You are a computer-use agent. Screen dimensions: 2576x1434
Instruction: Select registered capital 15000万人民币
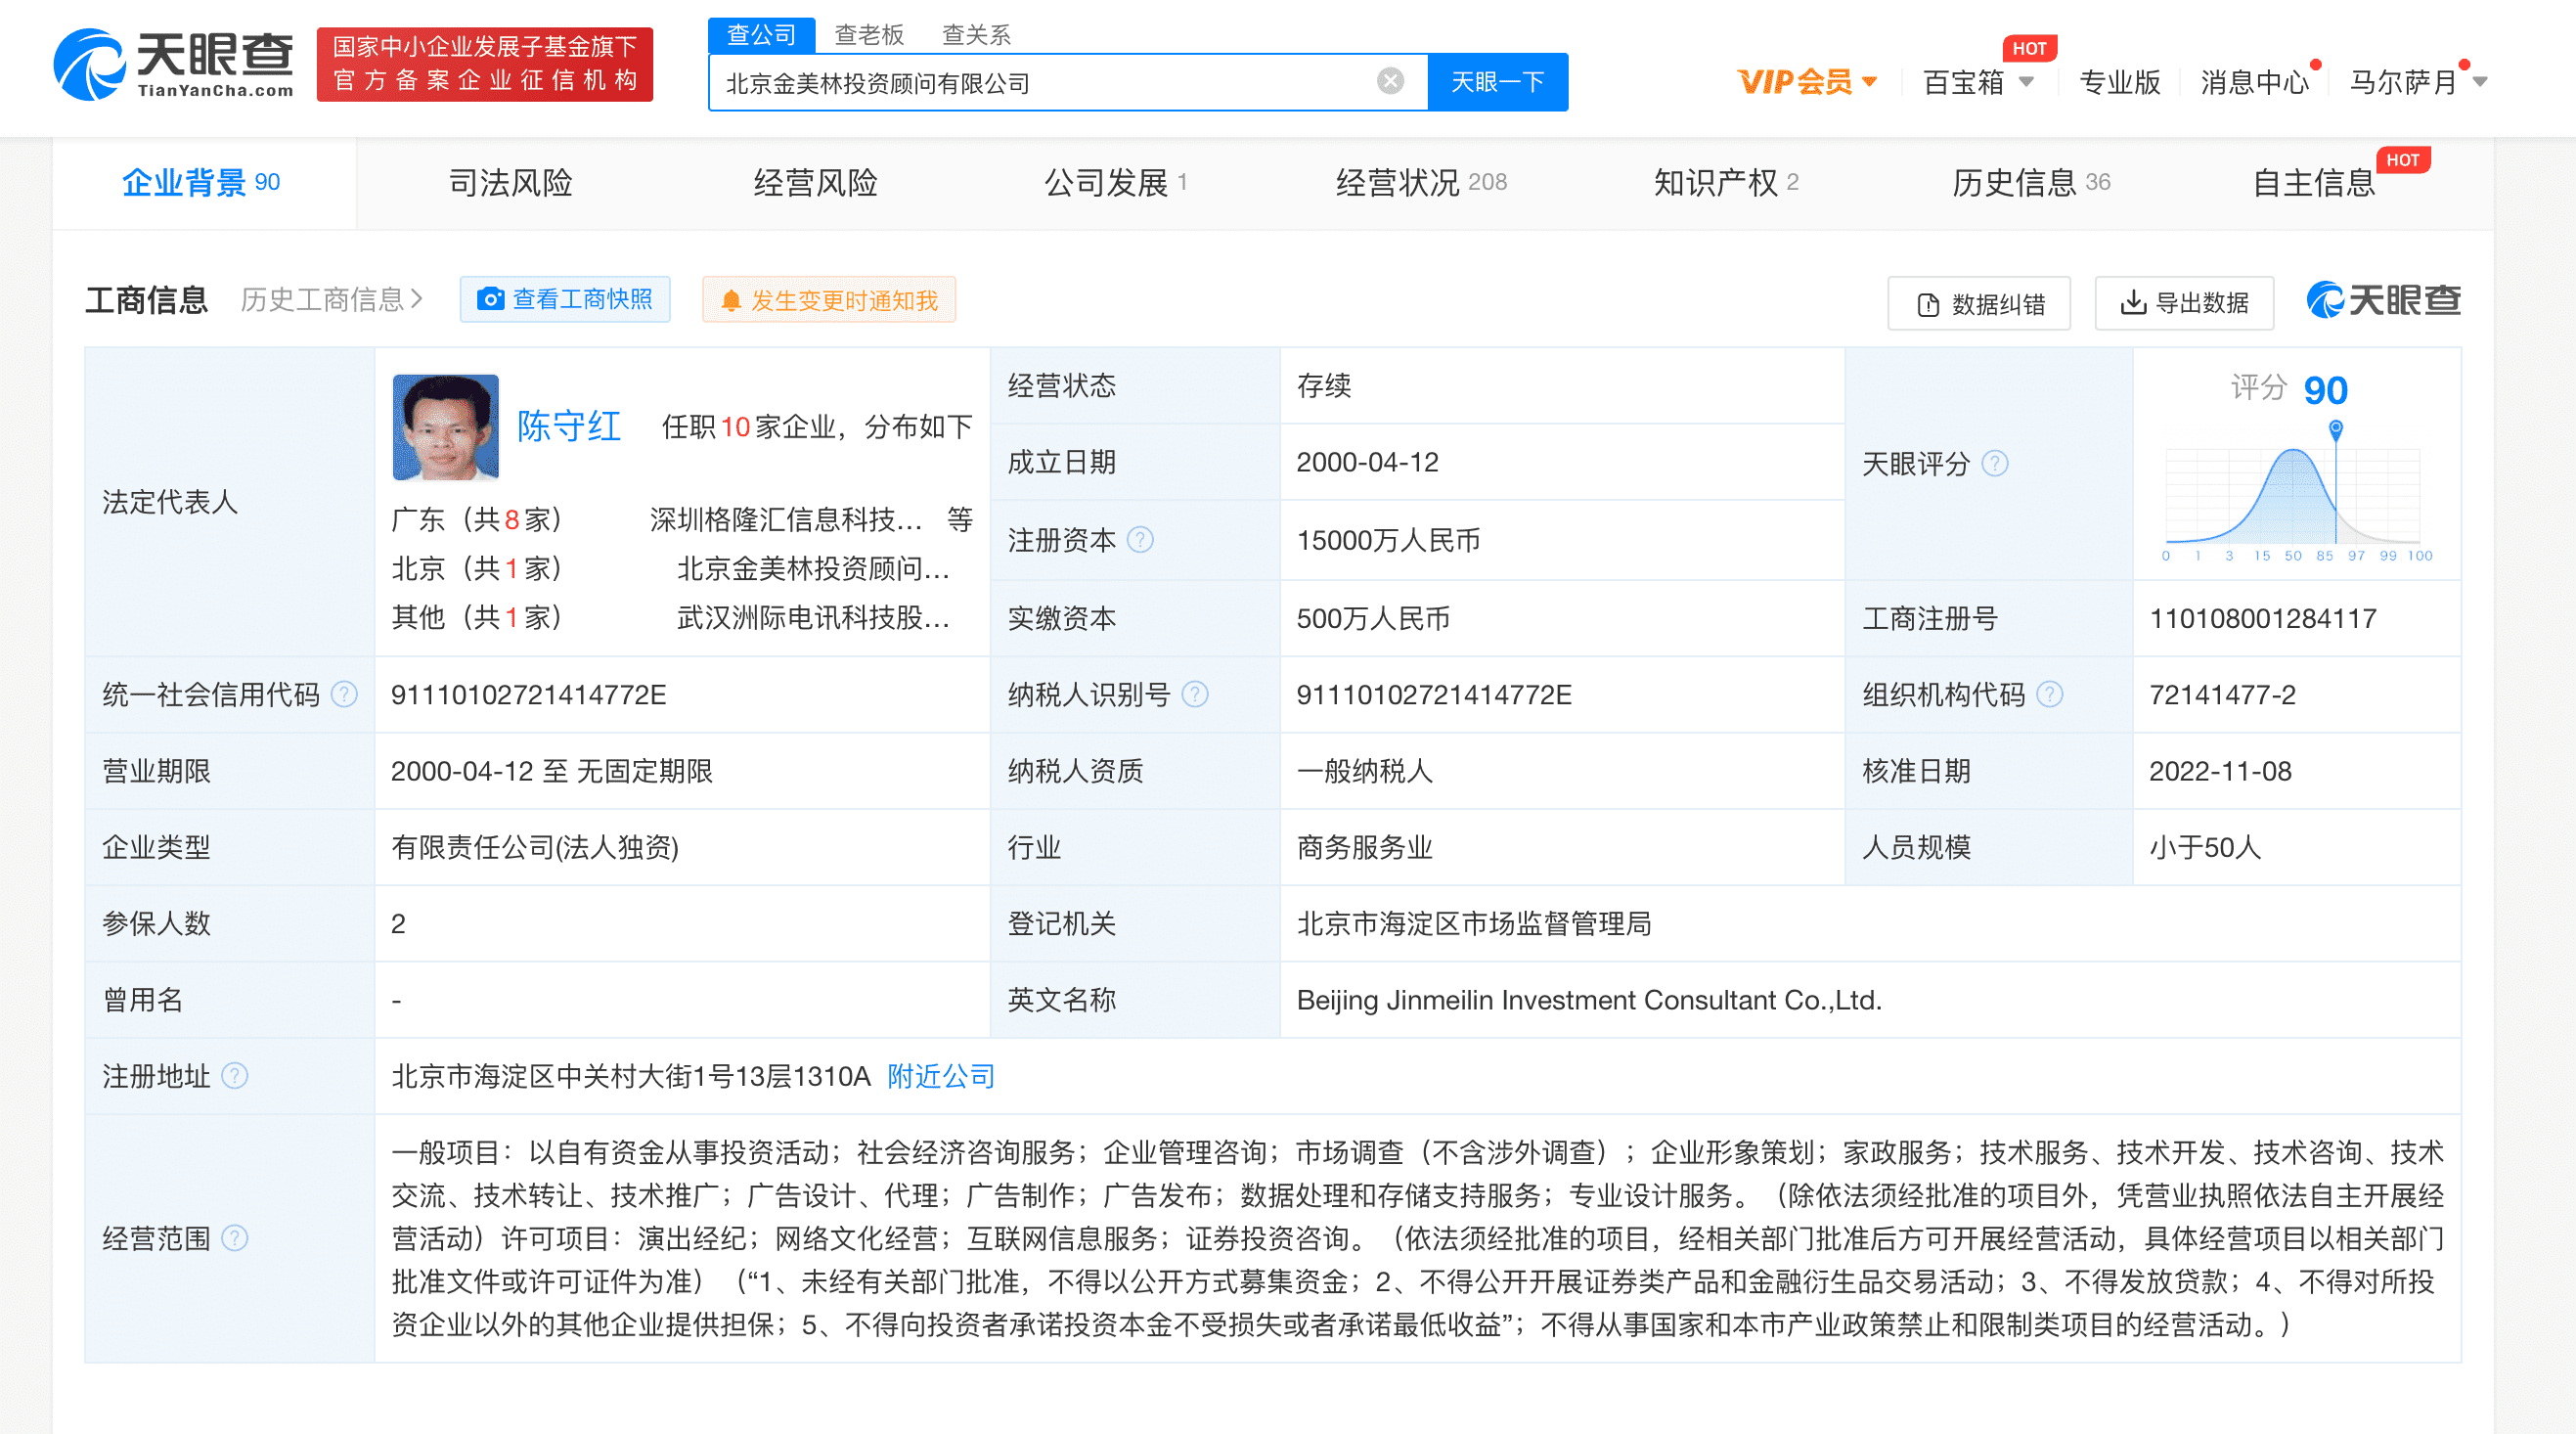(x=1388, y=540)
